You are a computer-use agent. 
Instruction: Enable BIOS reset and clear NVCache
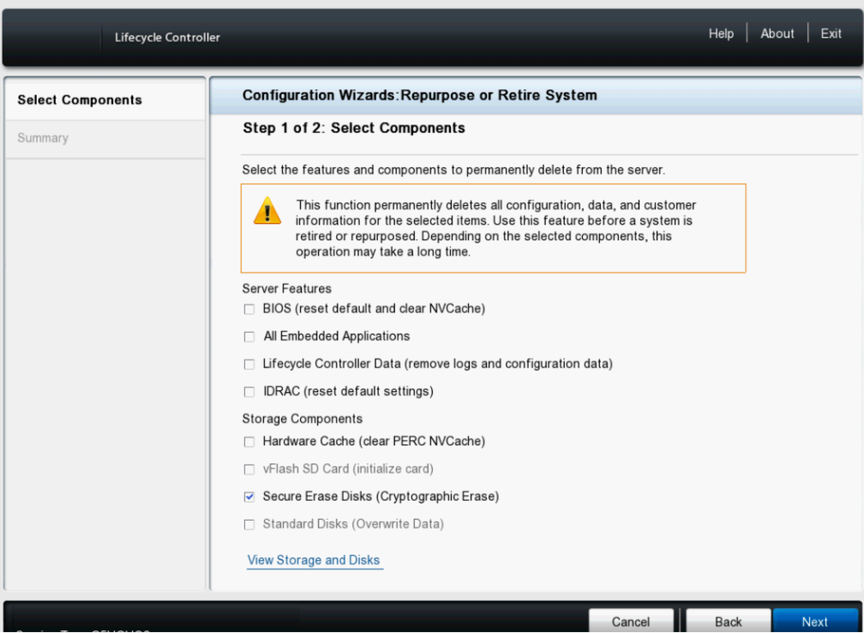[249, 309]
